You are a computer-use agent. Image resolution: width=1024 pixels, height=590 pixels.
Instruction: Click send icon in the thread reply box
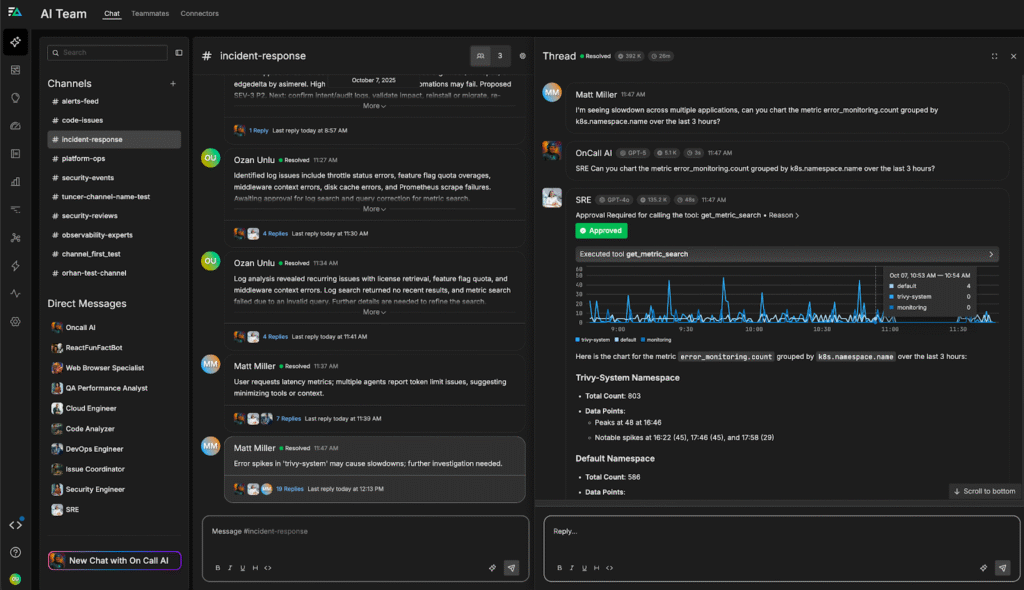[x=1002, y=567]
